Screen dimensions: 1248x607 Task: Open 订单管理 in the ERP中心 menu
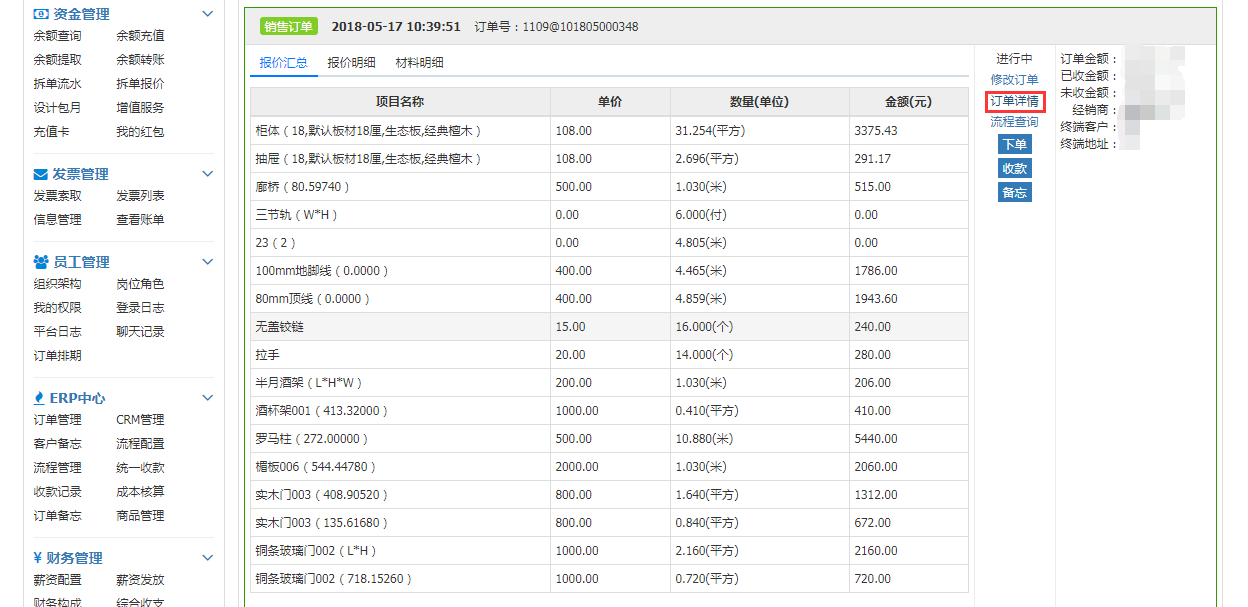coord(57,420)
